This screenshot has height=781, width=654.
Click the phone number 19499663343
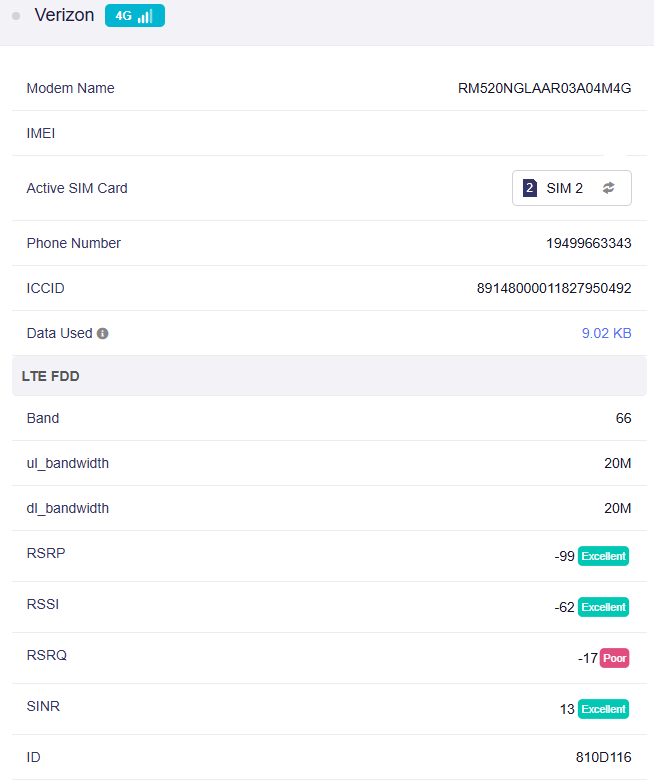(x=588, y=243)
